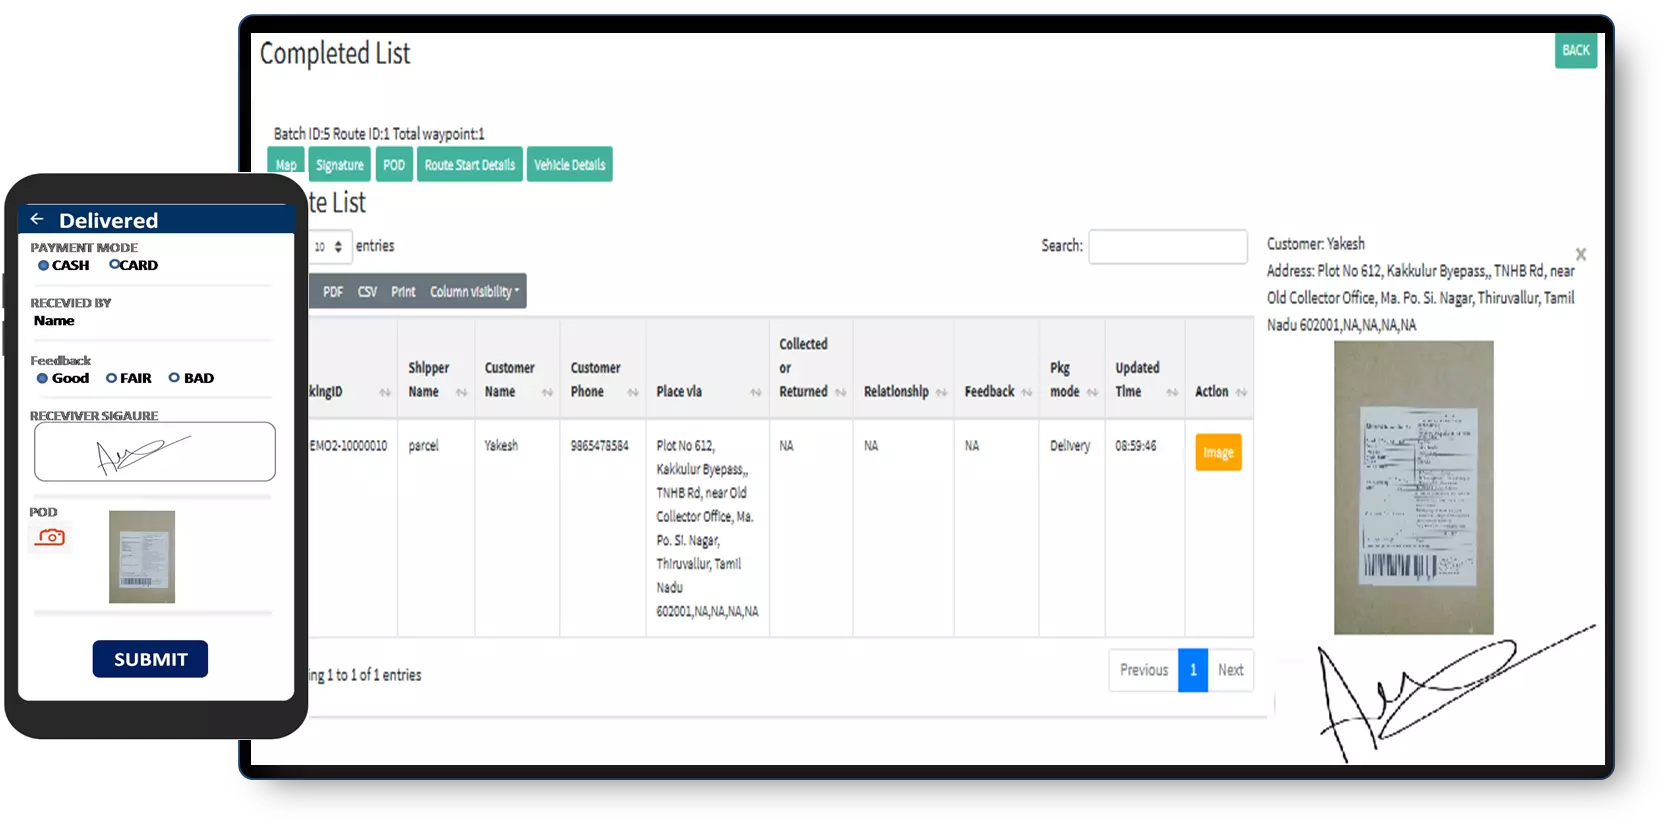Choose FAIR feedback option
Viewport: 1670px width, 830px height.
pos(112,378)
